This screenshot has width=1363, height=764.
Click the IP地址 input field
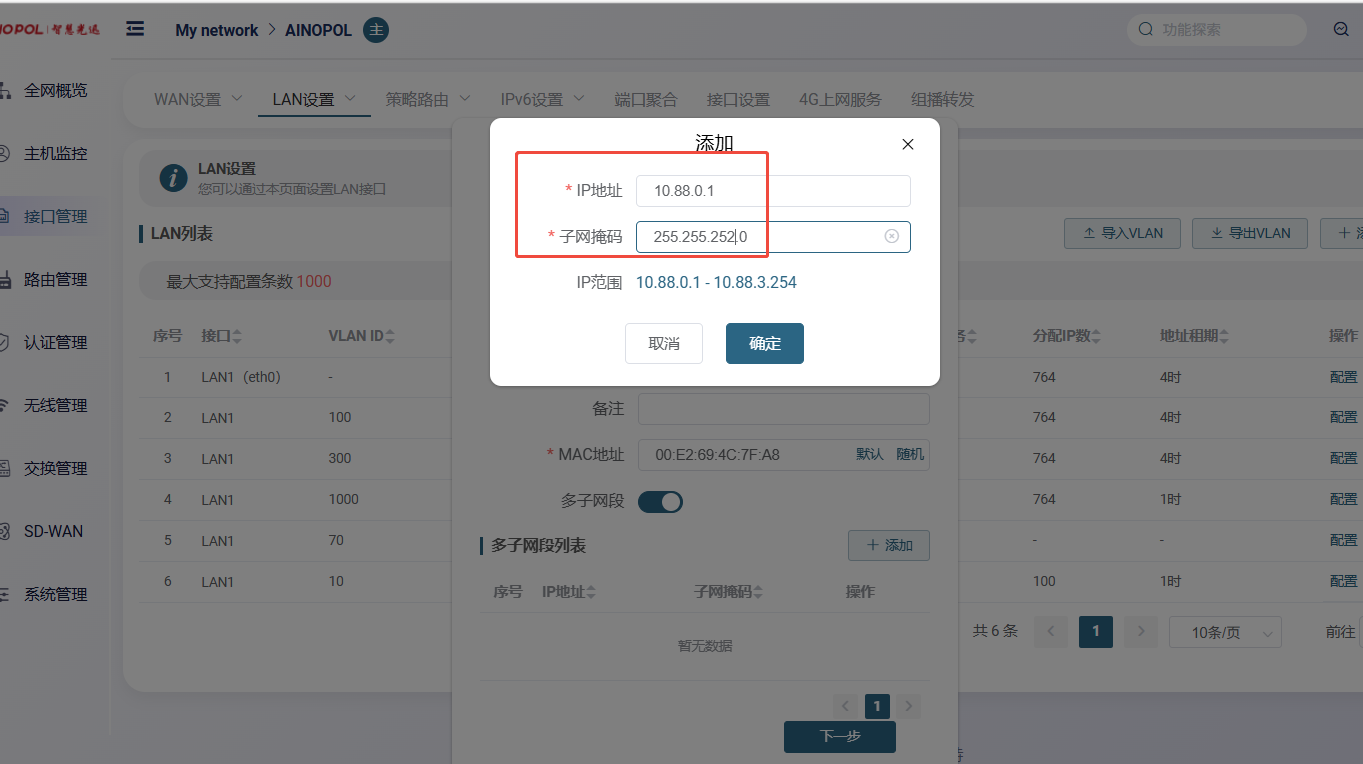pos(772,191)
